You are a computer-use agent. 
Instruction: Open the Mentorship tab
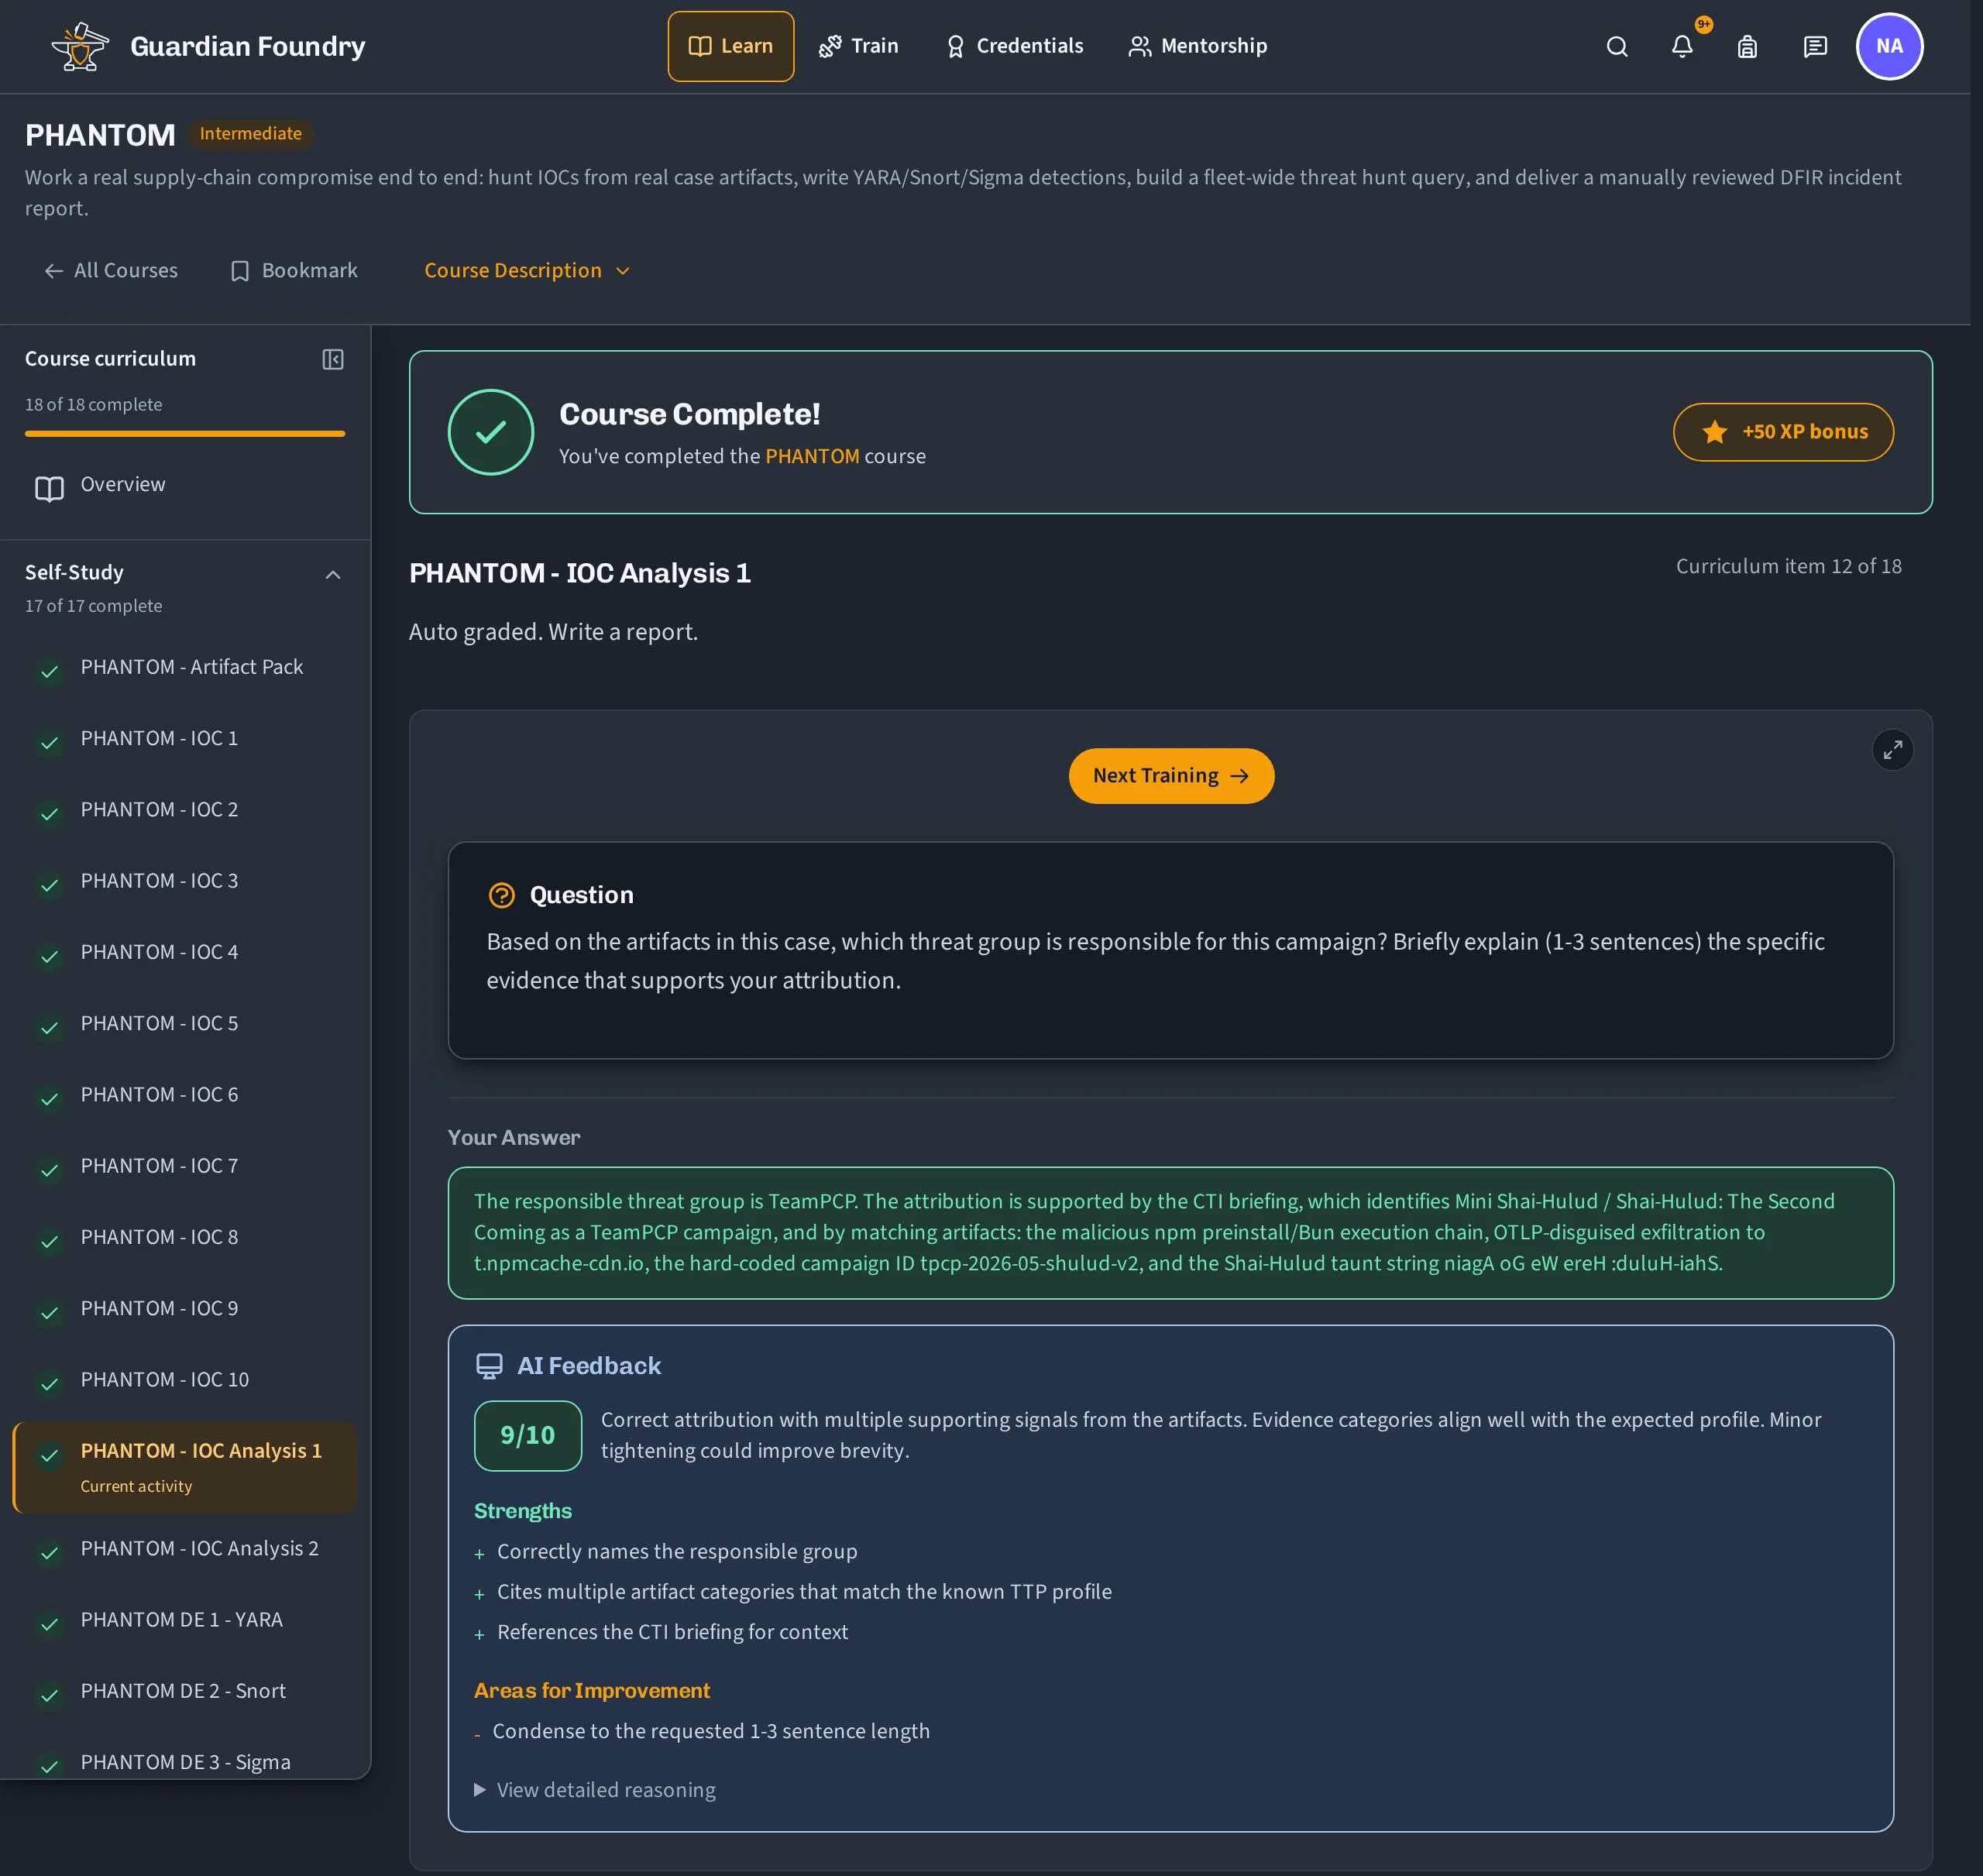pos(1198,46)
